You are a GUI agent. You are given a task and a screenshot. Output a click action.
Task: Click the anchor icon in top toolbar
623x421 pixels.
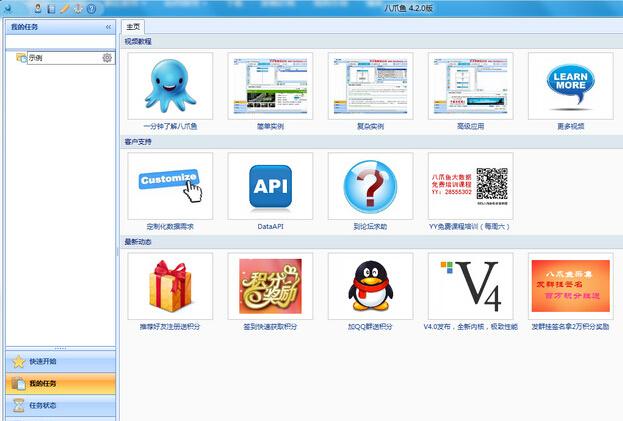(77, 8)
